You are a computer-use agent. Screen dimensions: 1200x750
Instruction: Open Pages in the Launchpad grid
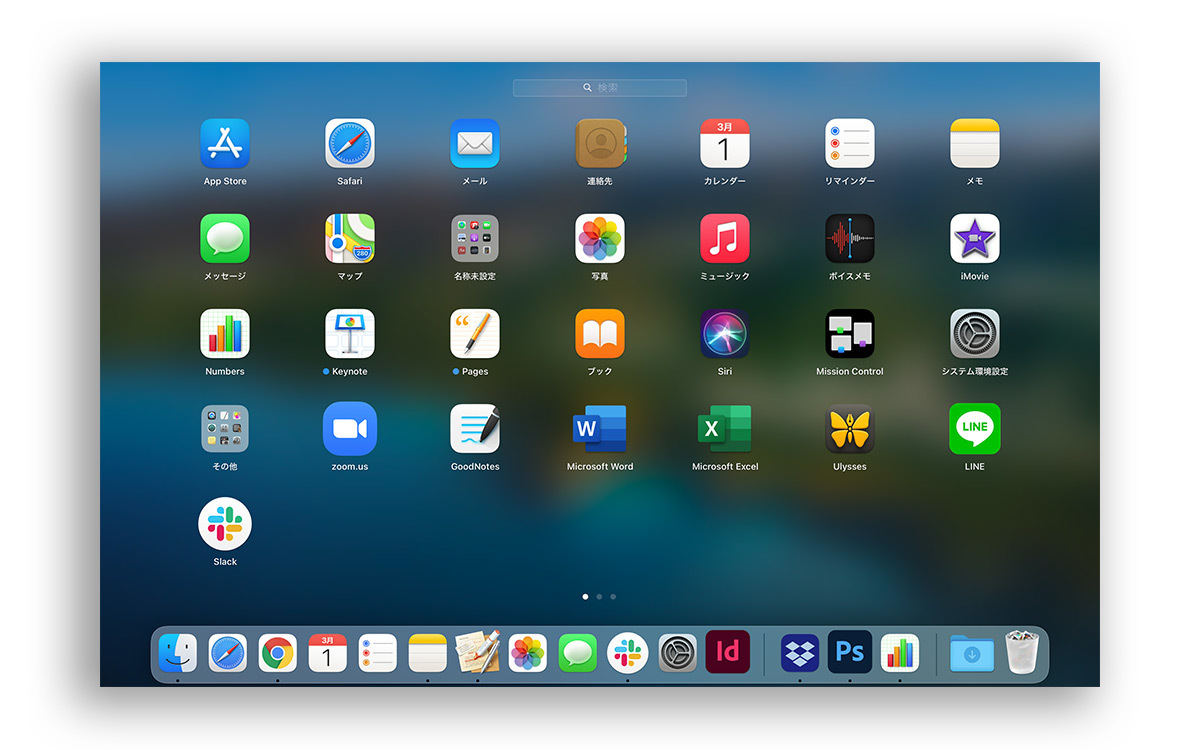[x=475, y=334]
